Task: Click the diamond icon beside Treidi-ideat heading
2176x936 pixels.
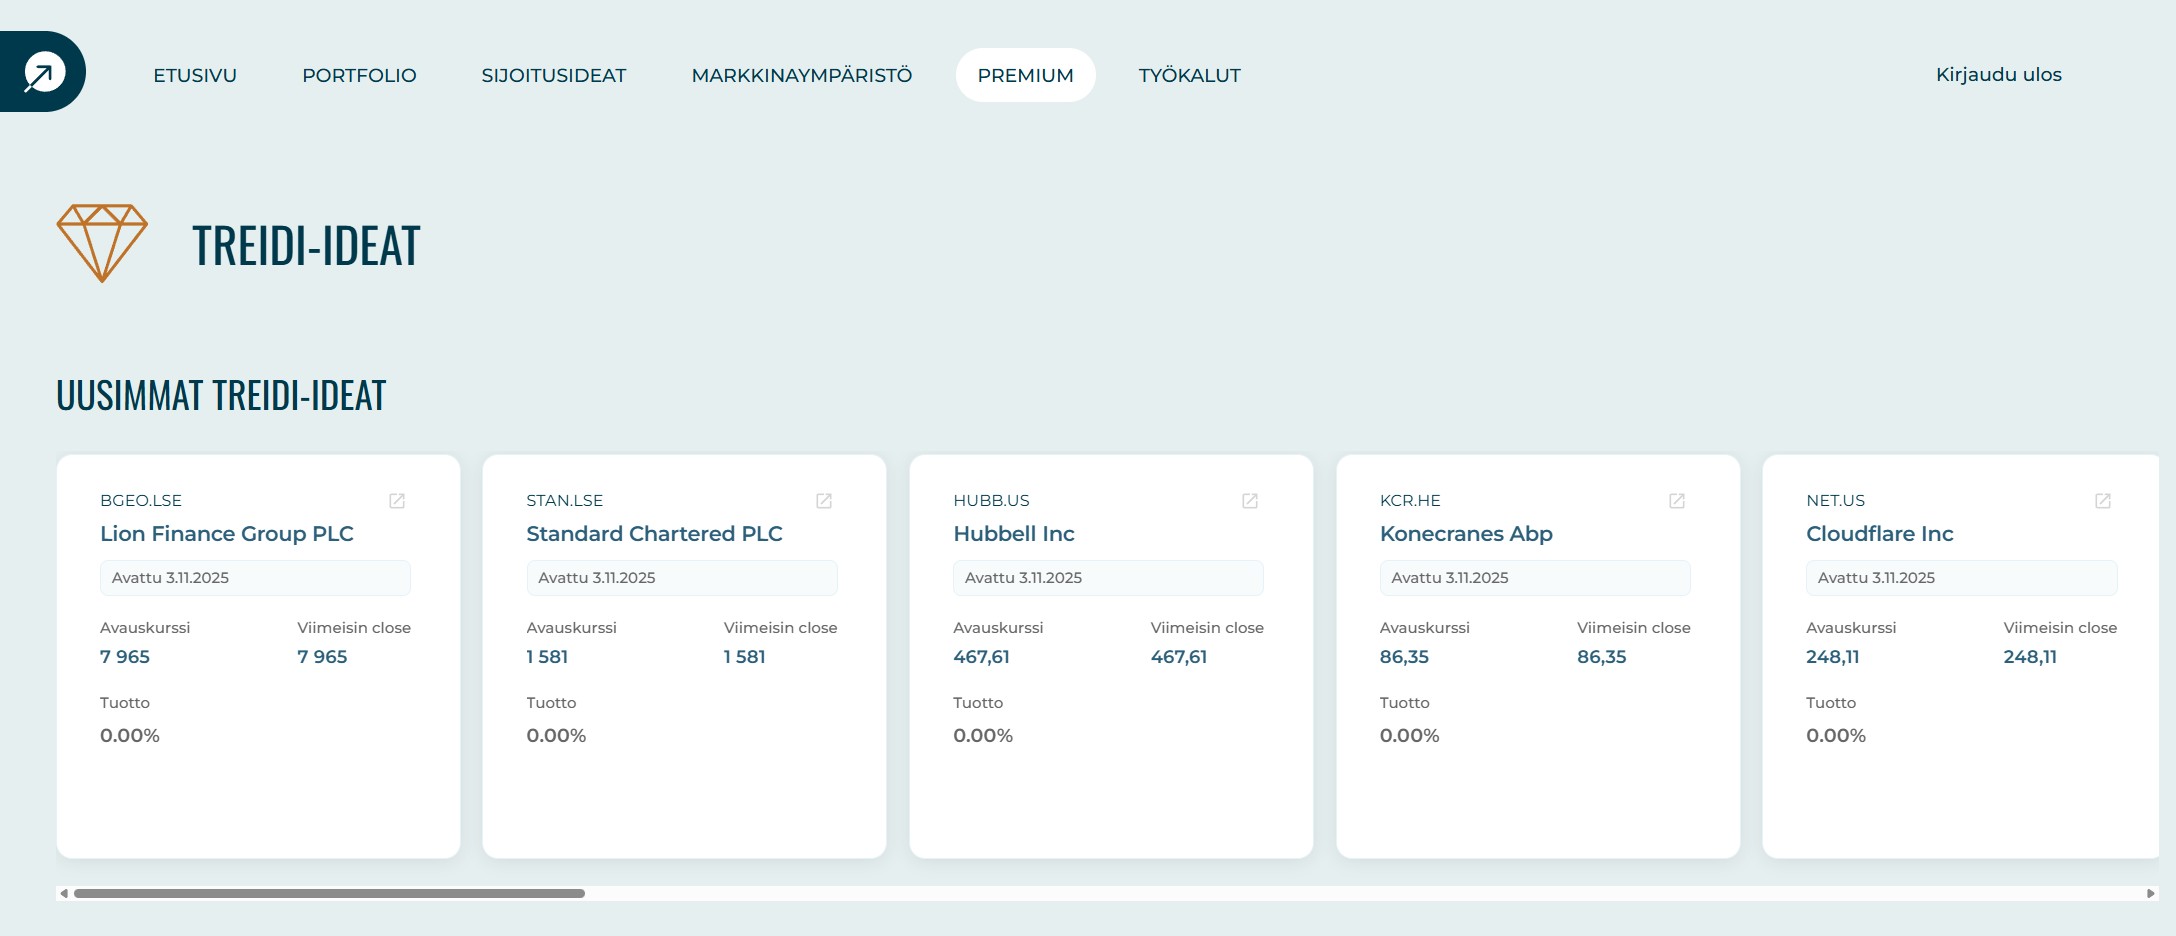Action: (x=102, y=243)
